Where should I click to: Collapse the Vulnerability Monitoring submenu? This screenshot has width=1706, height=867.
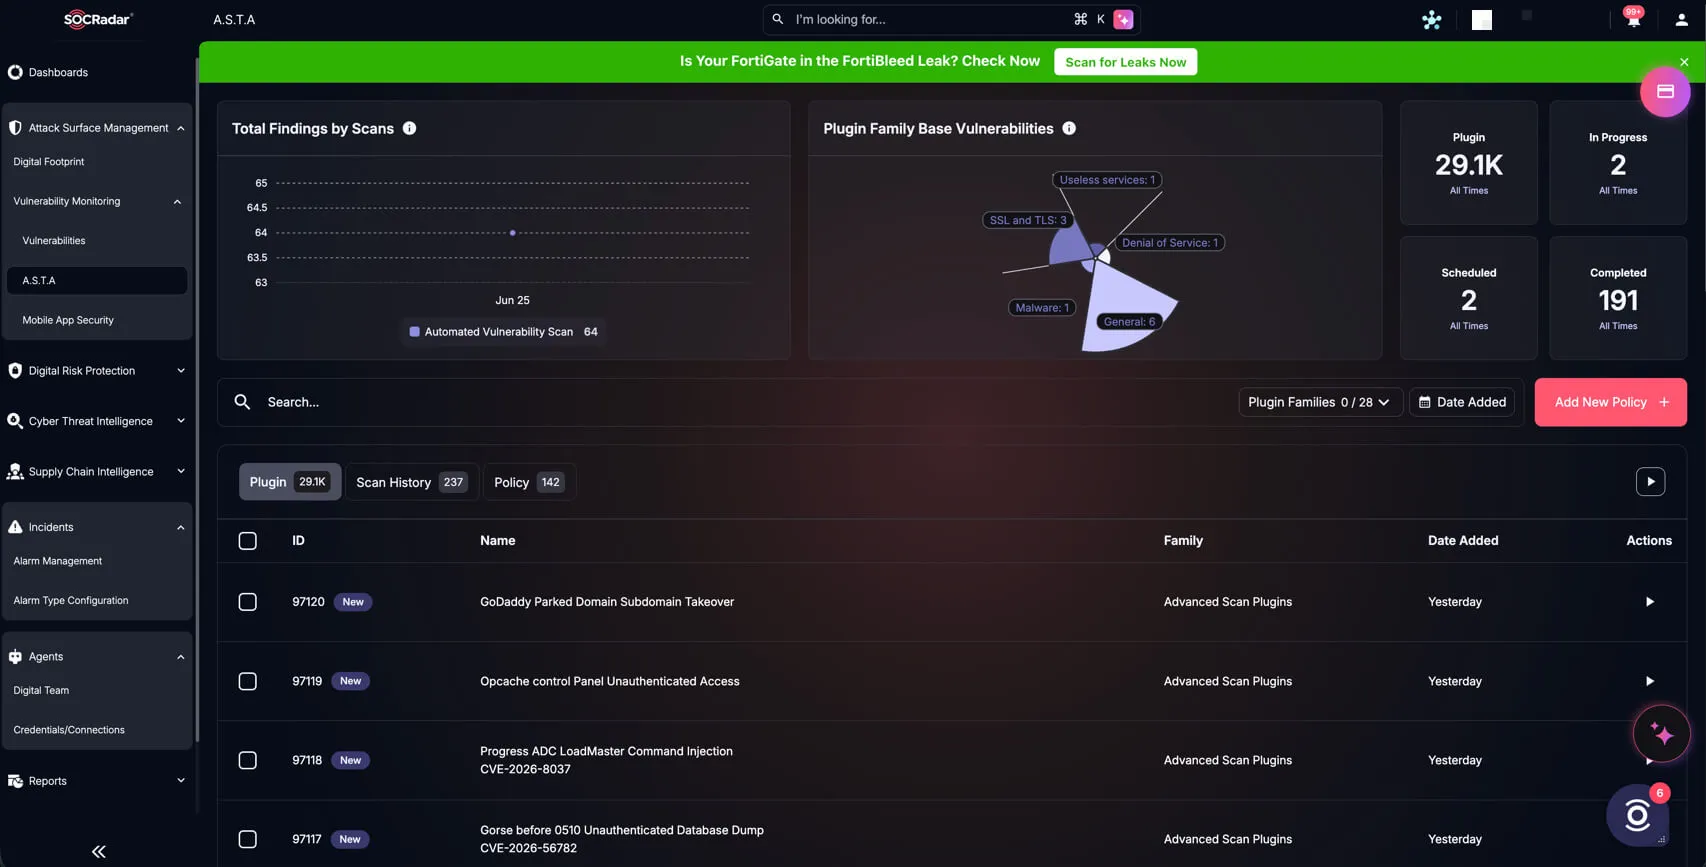point(178,201)
